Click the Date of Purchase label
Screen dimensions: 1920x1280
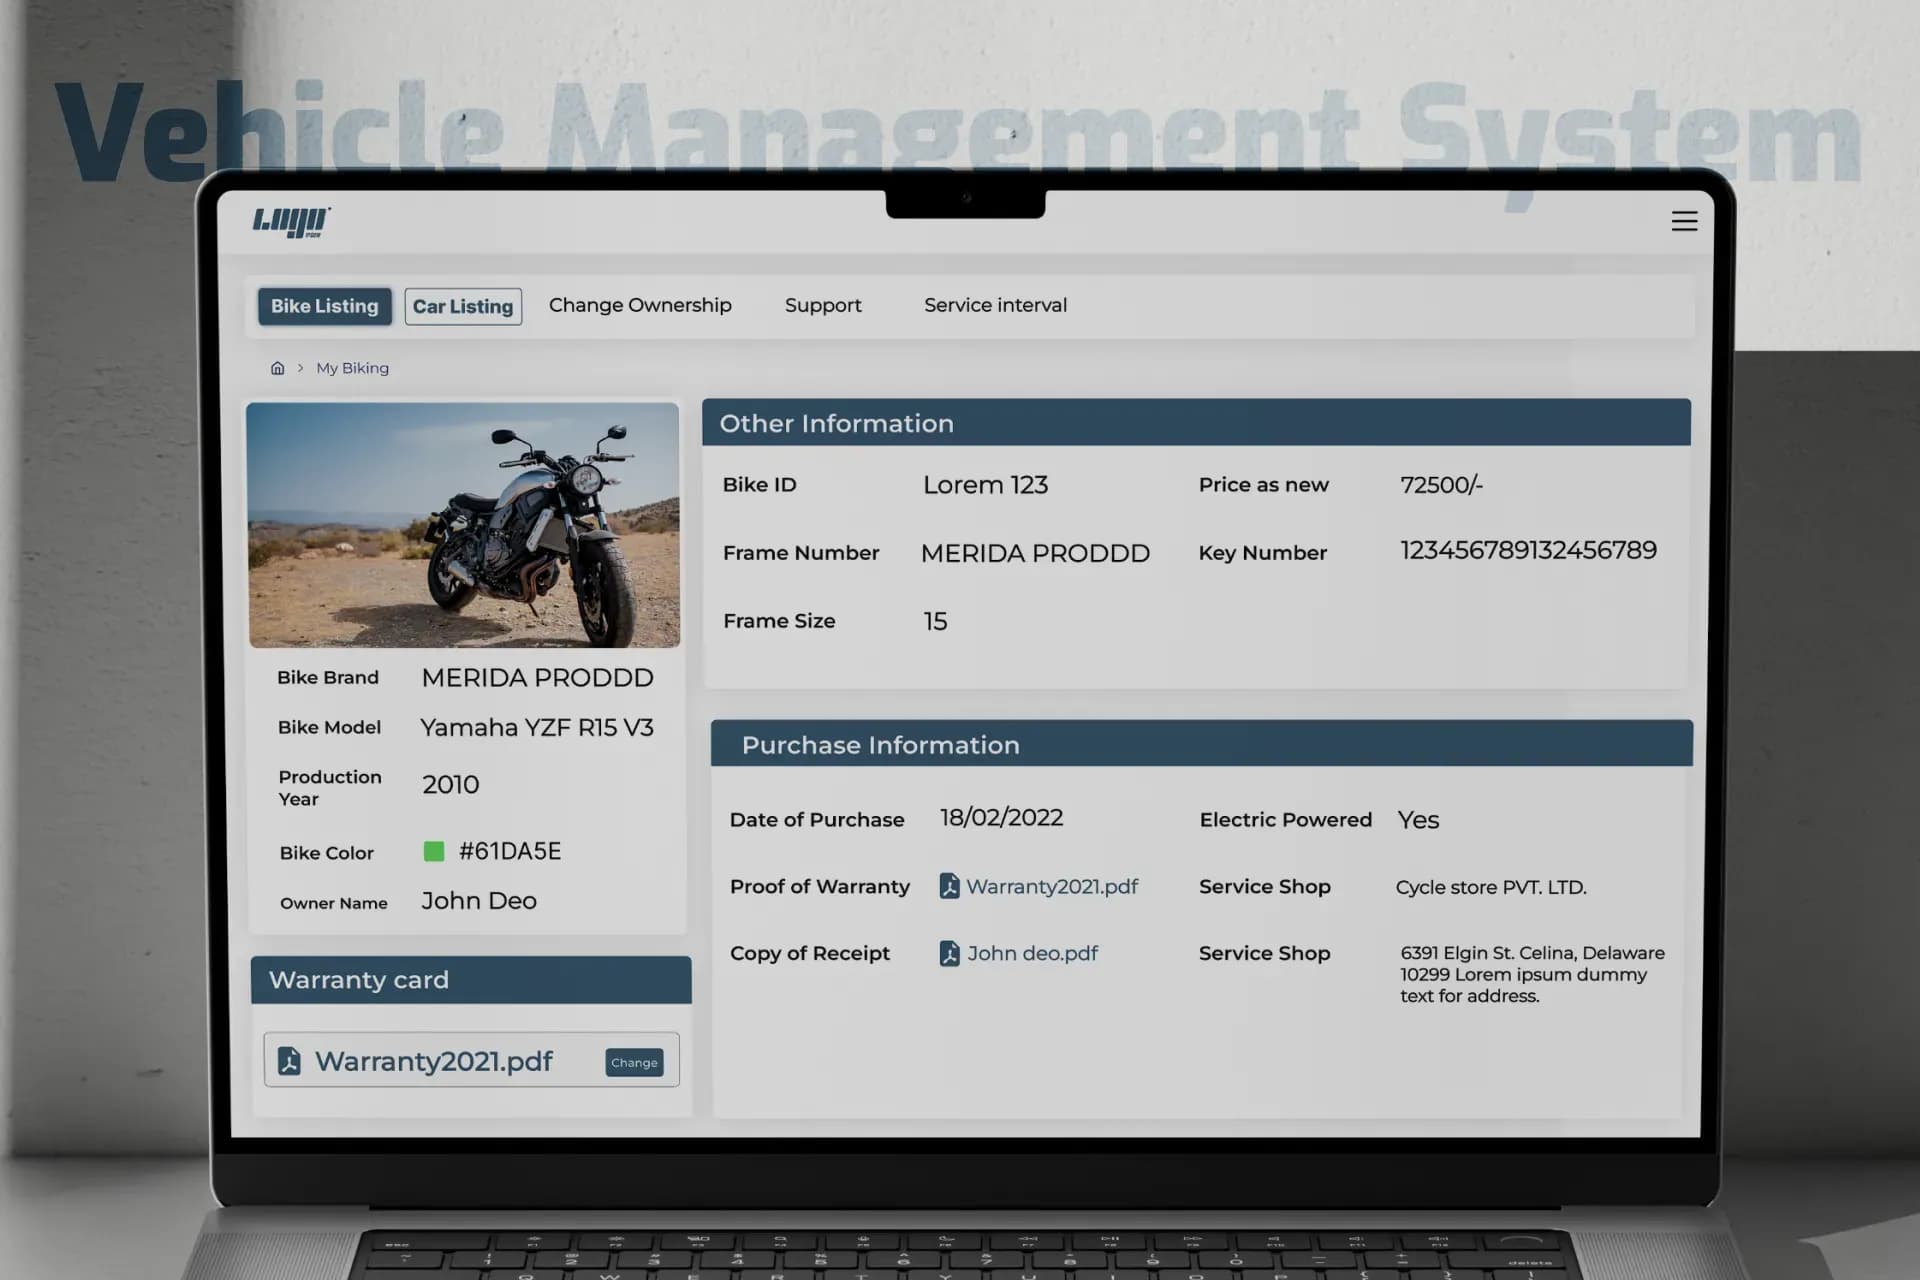(x=817, y=820)
